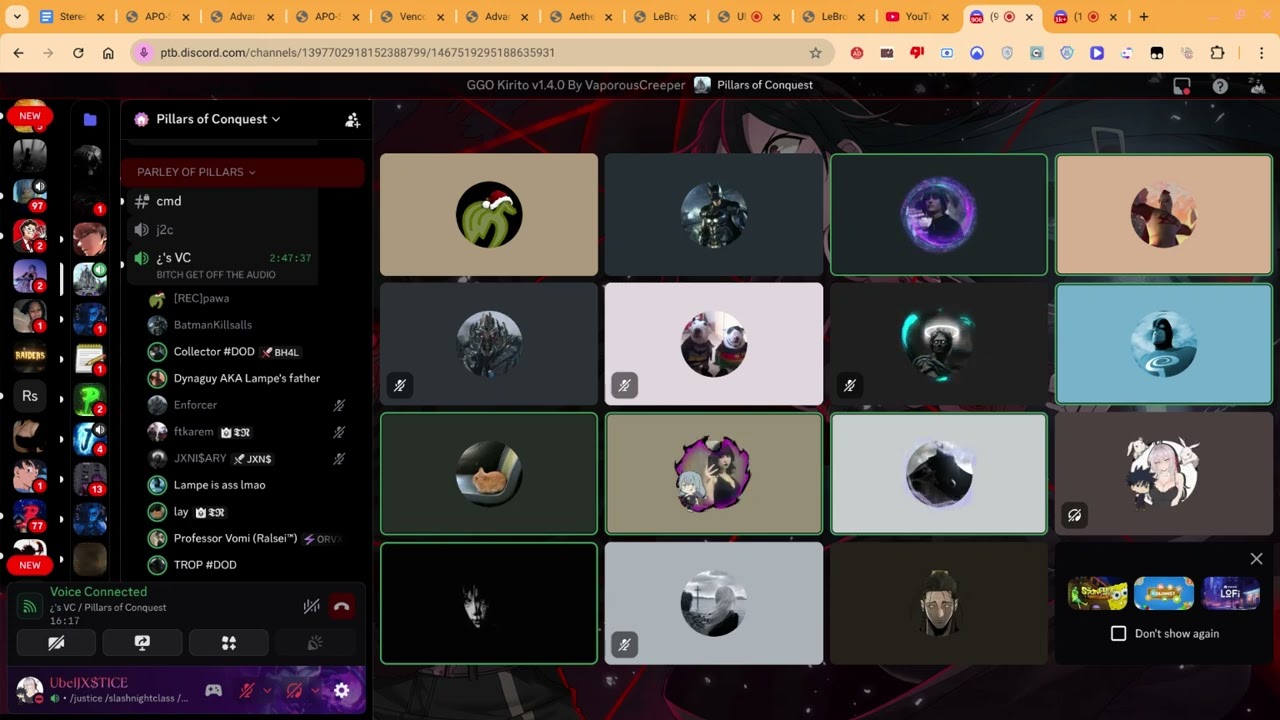Switch to the YouTube browser tab

(917, 17)
